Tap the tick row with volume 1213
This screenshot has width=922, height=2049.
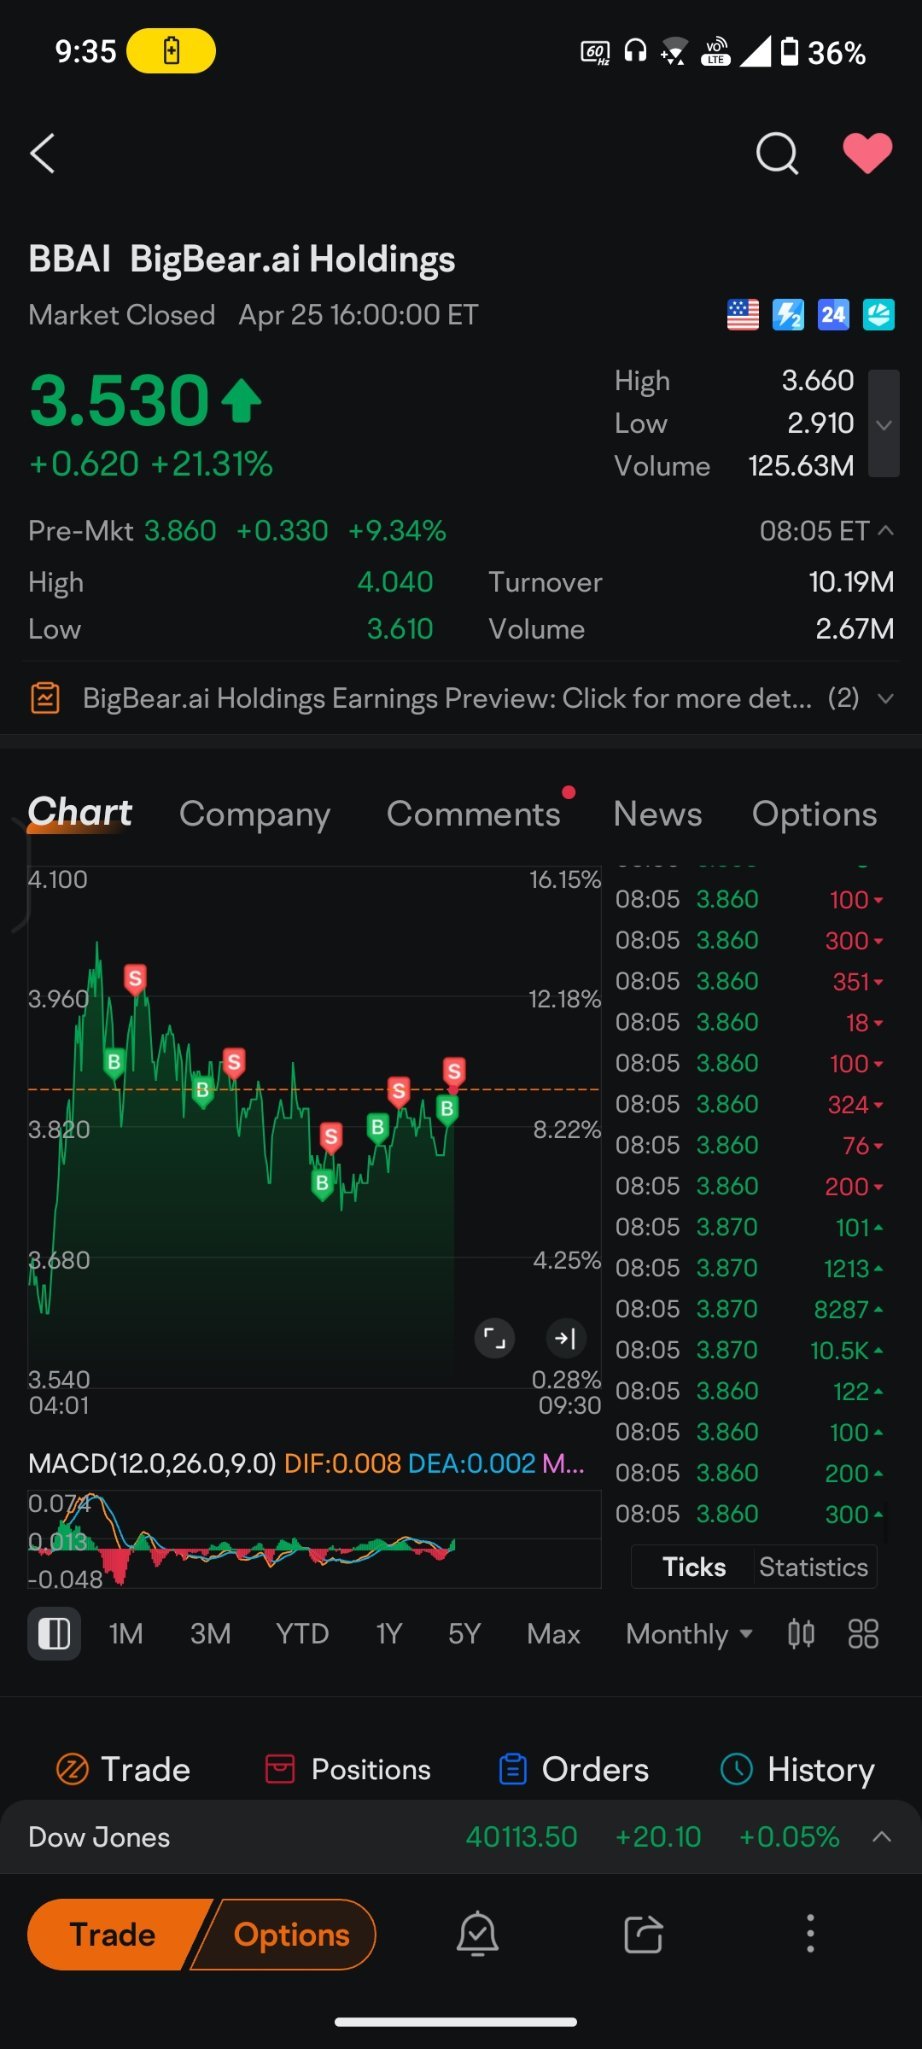click(750, 1268)
